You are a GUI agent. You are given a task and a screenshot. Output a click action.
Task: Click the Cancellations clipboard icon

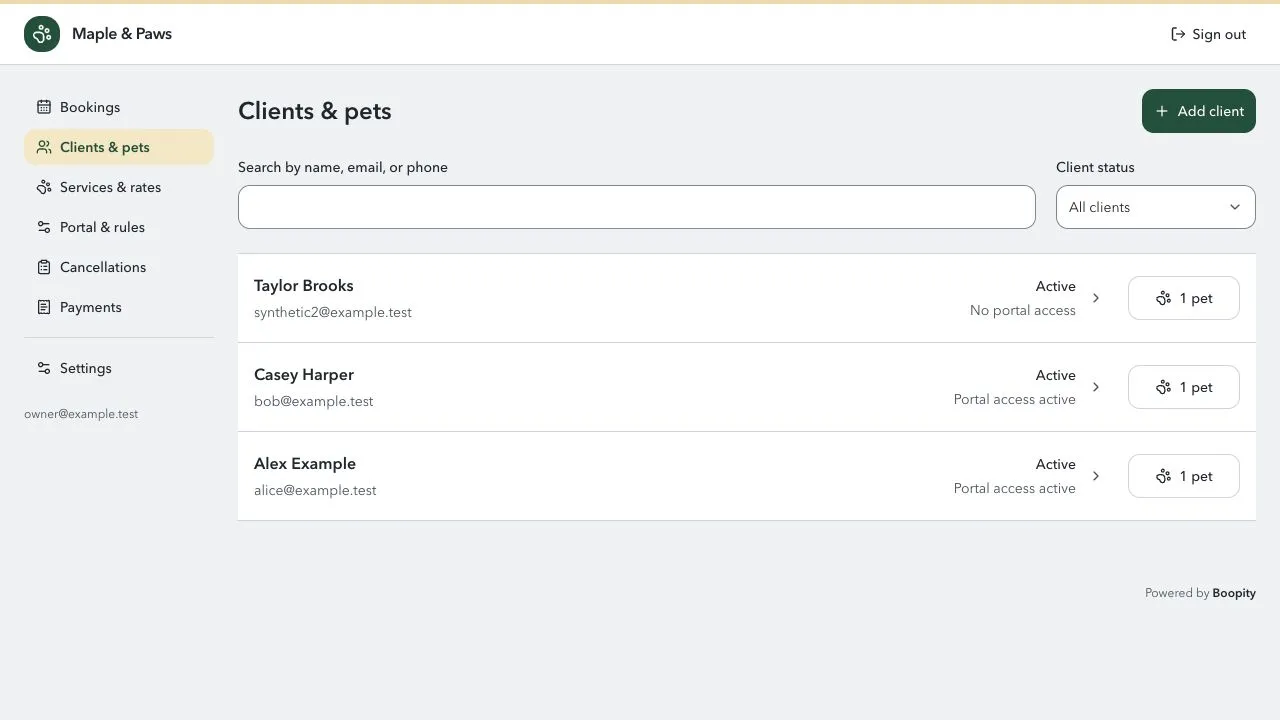point(44,267)
